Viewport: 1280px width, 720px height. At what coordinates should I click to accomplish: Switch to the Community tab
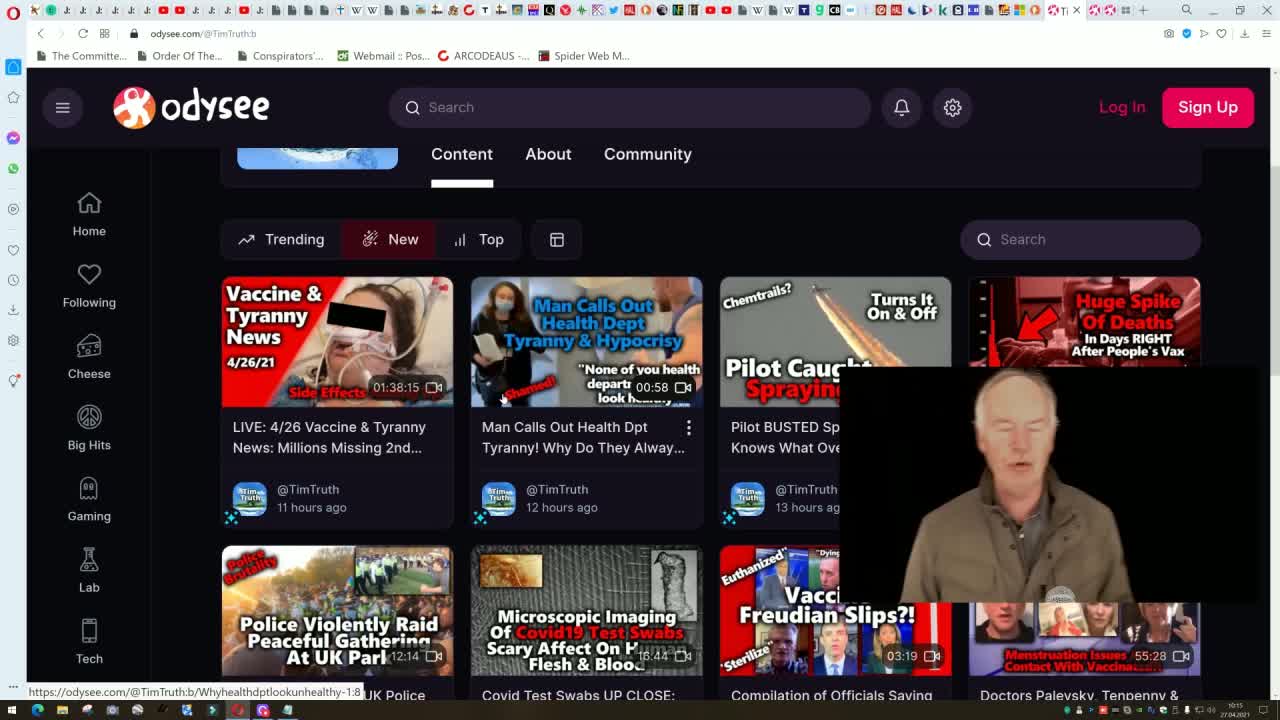[647, 154]
